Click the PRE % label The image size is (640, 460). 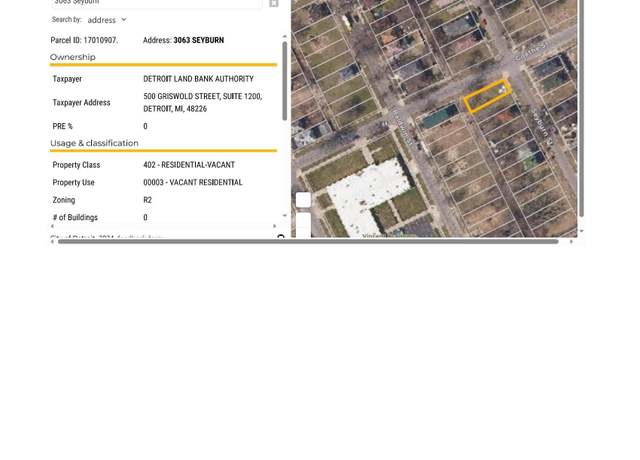click(x=62, y=126)
